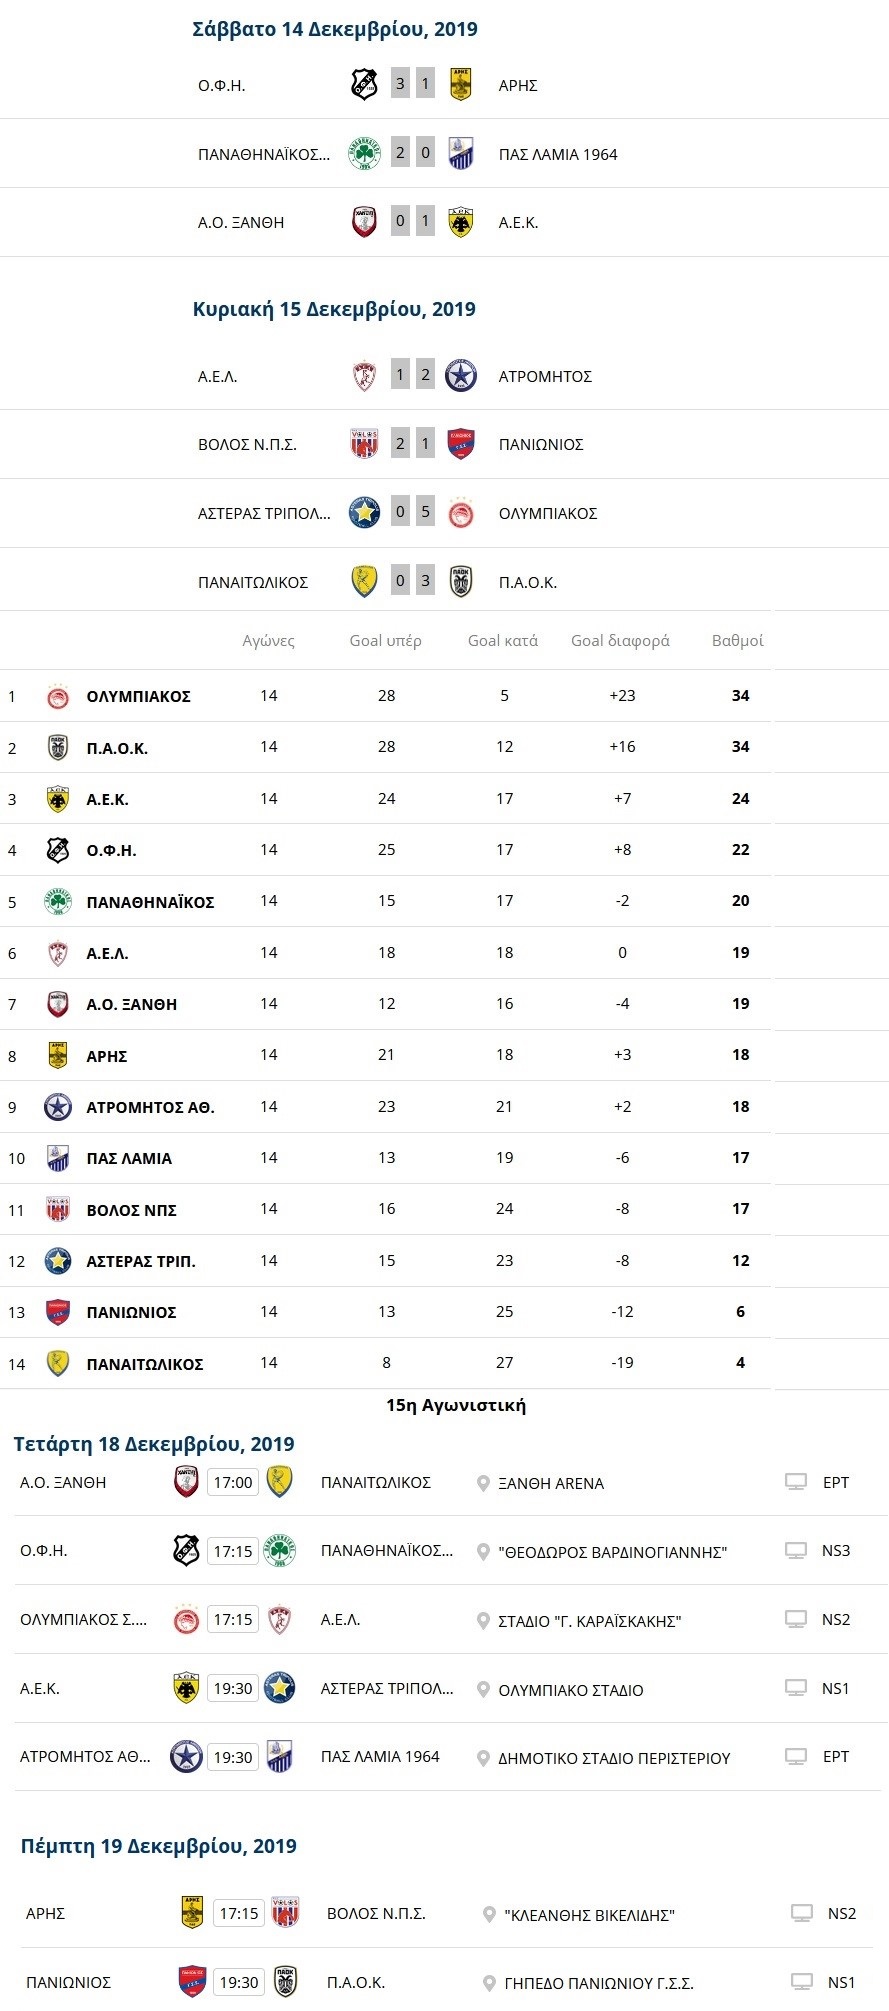Click the Goal διαφορά column header

[620, 640]
